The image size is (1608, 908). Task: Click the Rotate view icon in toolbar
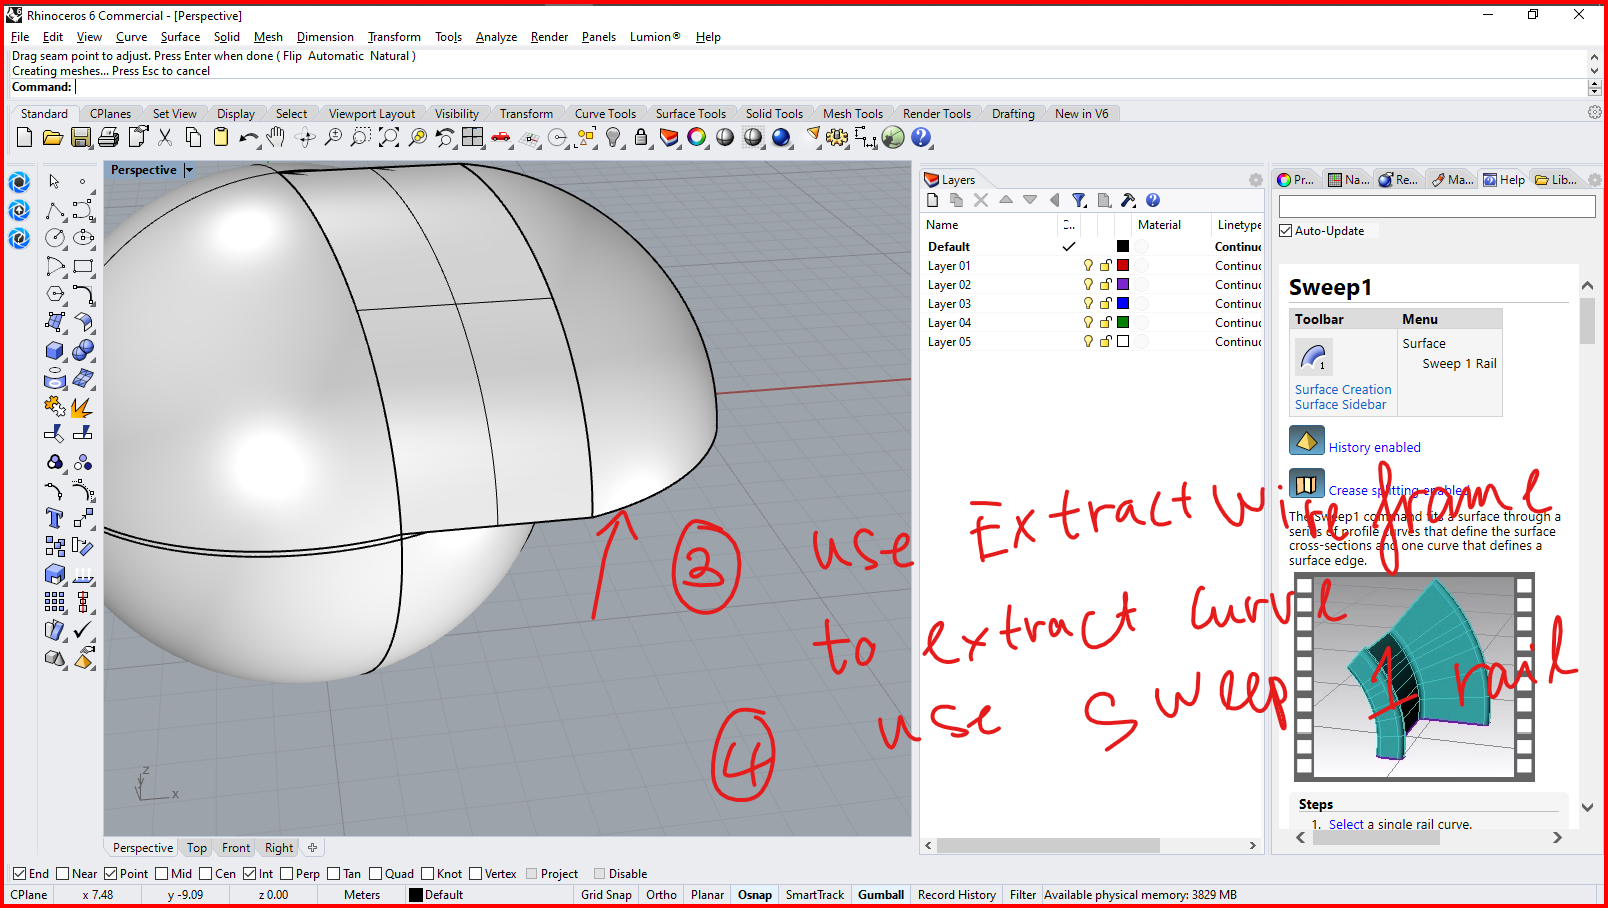click(305, 139)
